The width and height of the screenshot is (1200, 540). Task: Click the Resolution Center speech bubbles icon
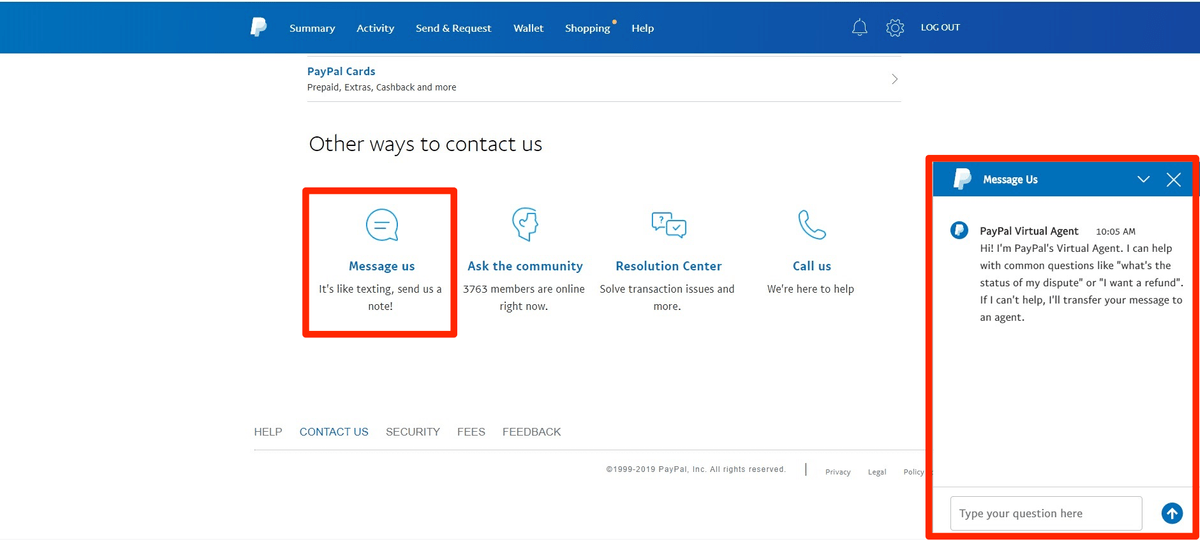pyautogui.click(x=668, y=224)
